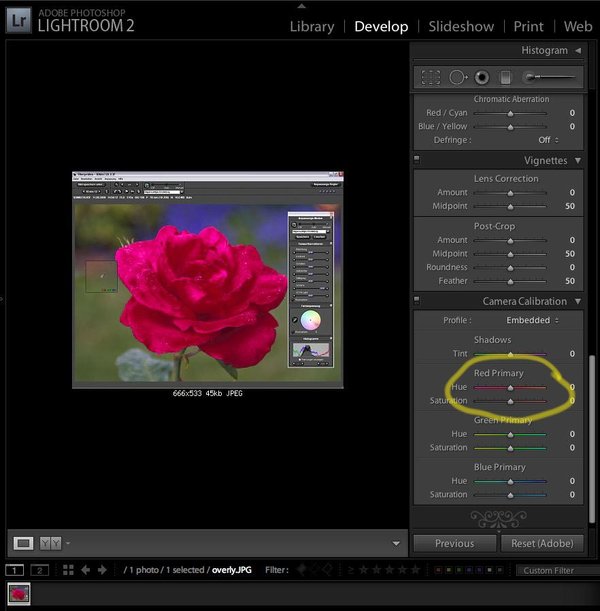
Task: Select the Adjustment Brush tool
Action: click(549, 77)
